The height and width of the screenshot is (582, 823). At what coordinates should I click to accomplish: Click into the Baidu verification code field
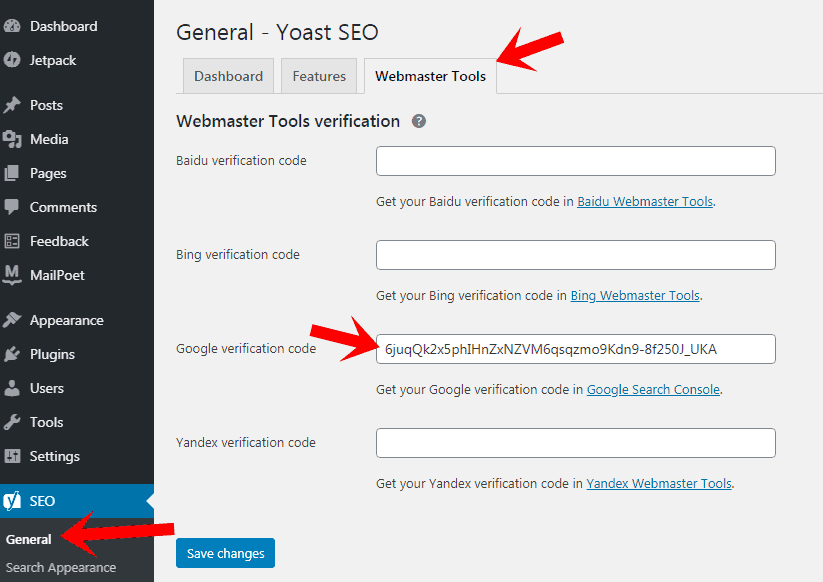(x=575, y=161)
